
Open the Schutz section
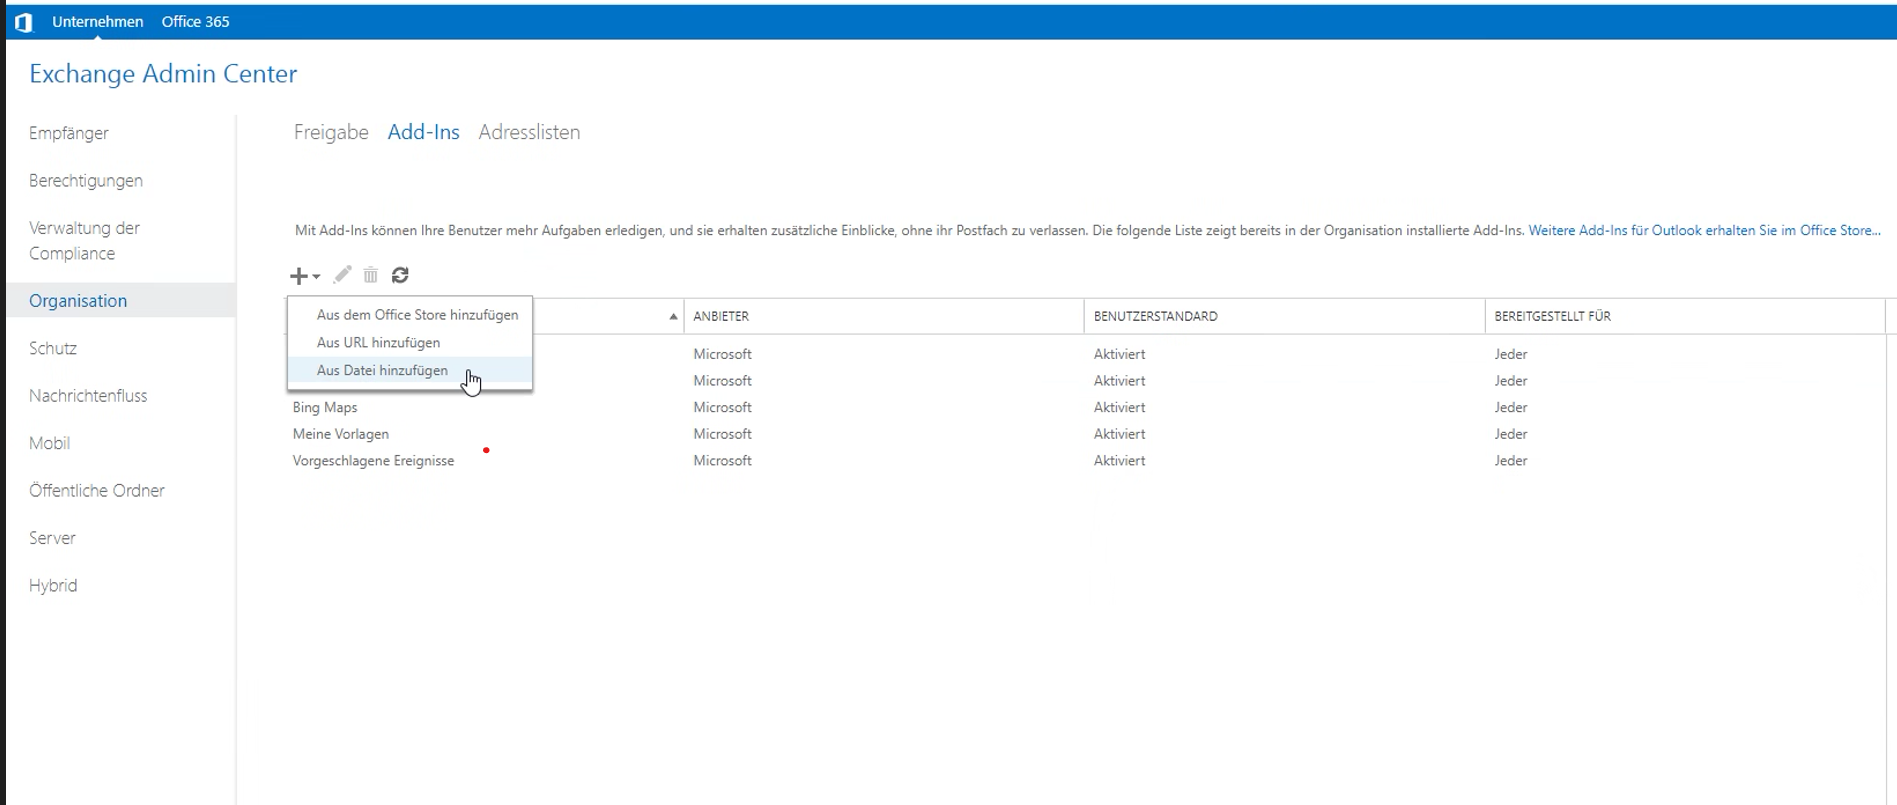point(53,349)
